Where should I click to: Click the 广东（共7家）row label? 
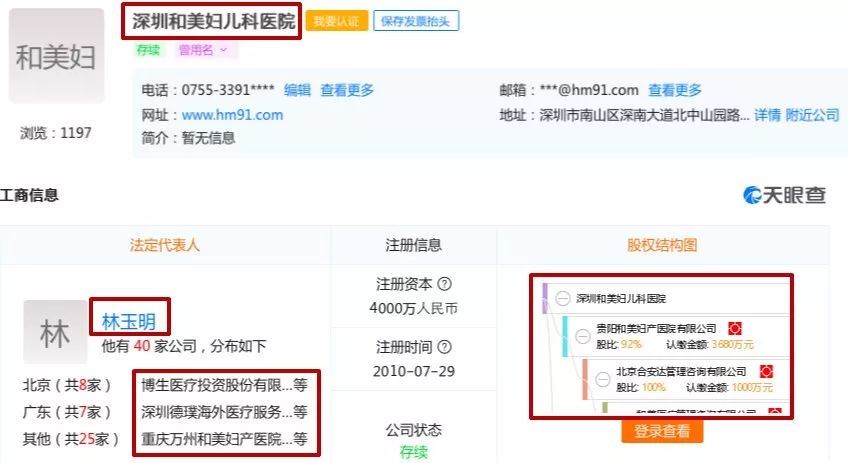(x=67, y=412)
